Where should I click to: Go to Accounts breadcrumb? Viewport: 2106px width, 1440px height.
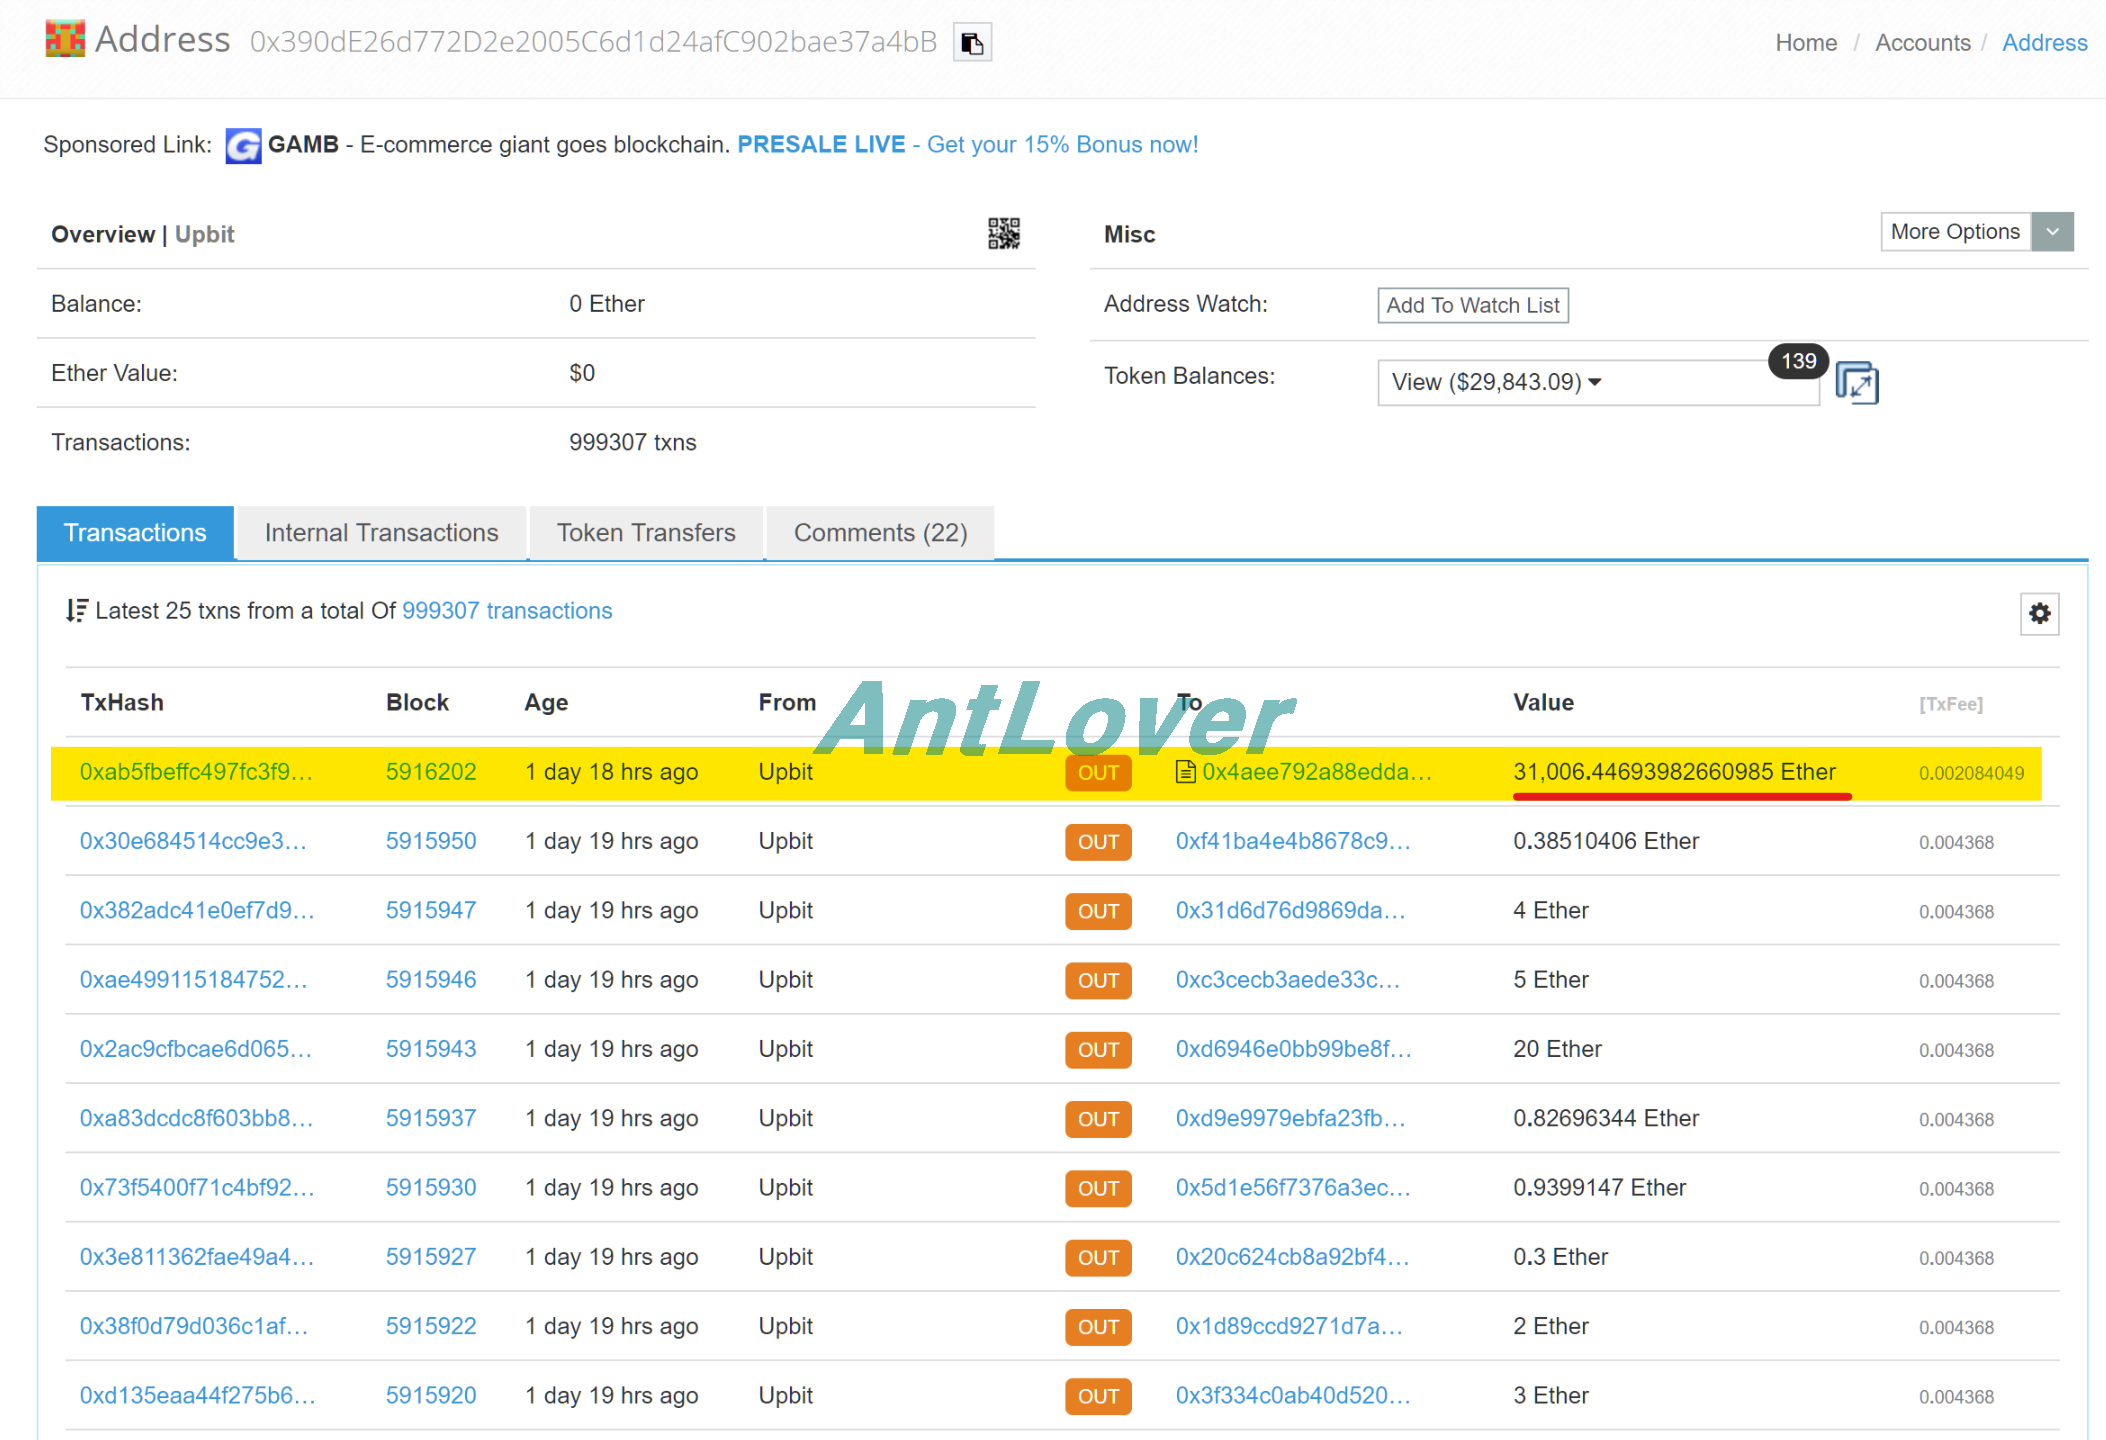[x=1922, y=43]
